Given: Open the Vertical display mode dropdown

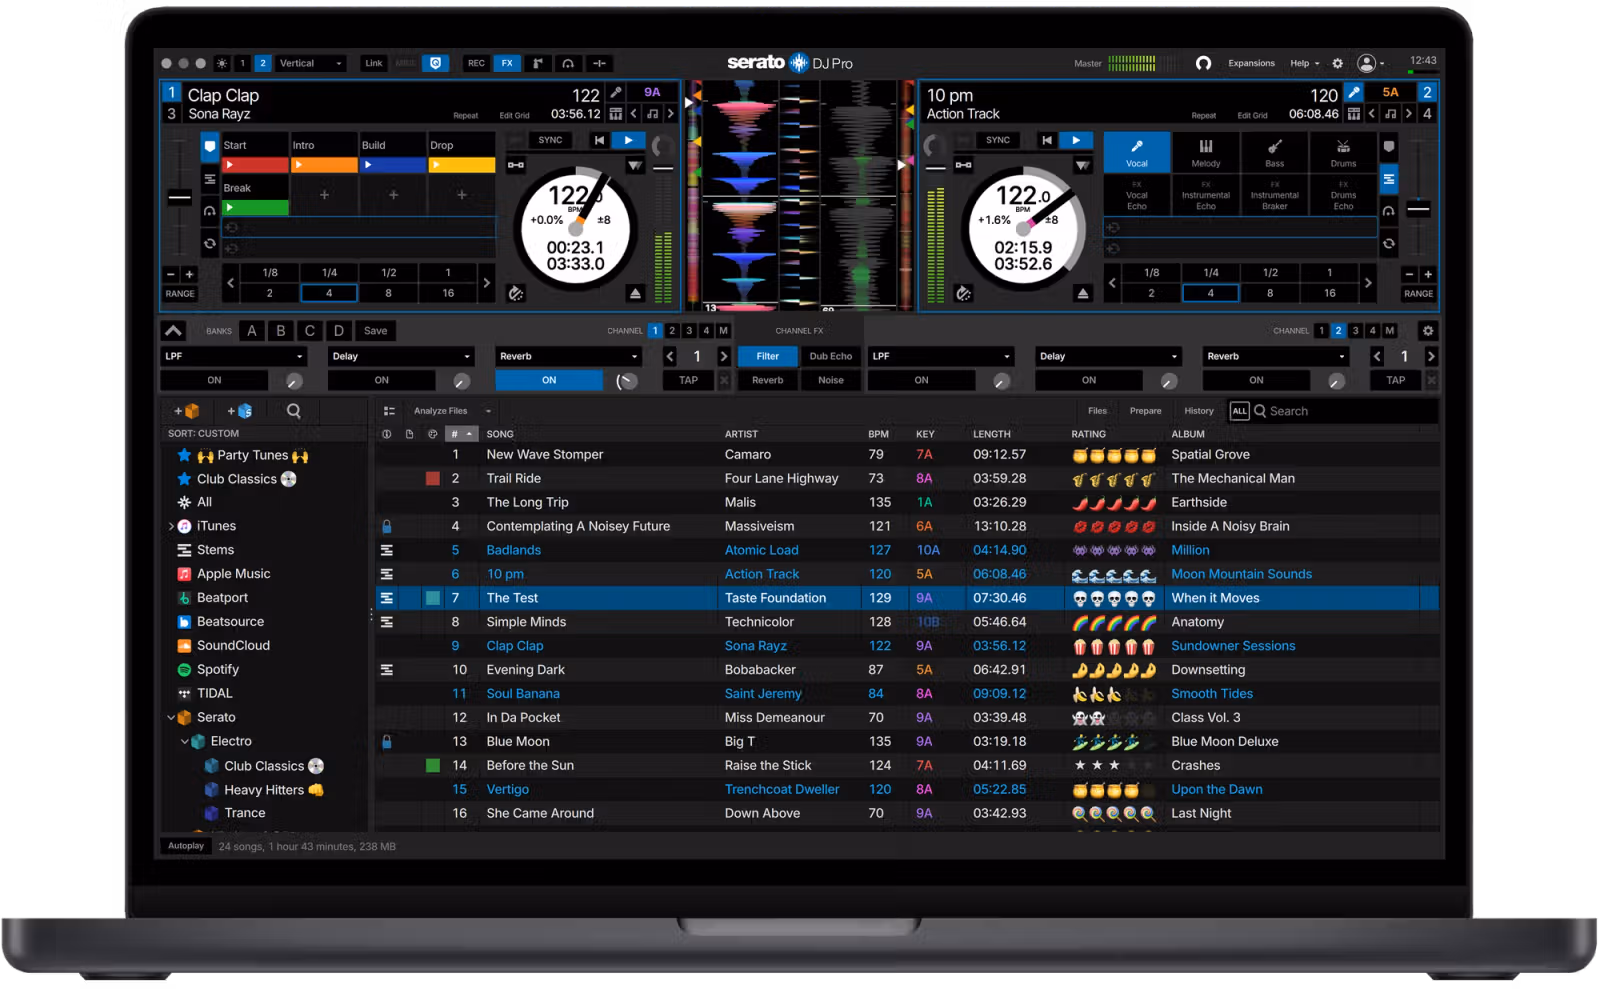Looking at the screenshot, I should tap(310, 63).
